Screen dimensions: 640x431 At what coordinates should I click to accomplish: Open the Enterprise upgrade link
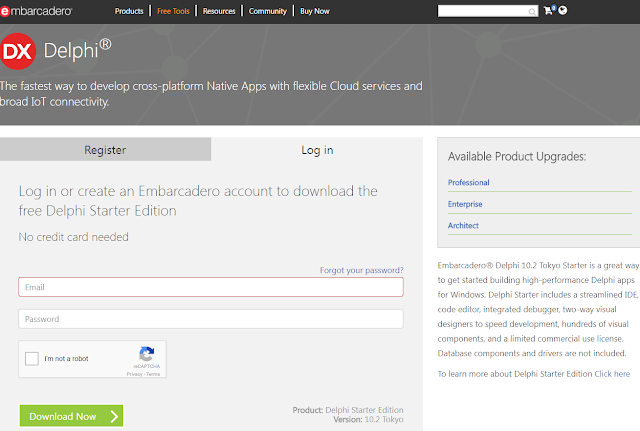[x=465, y=204]
